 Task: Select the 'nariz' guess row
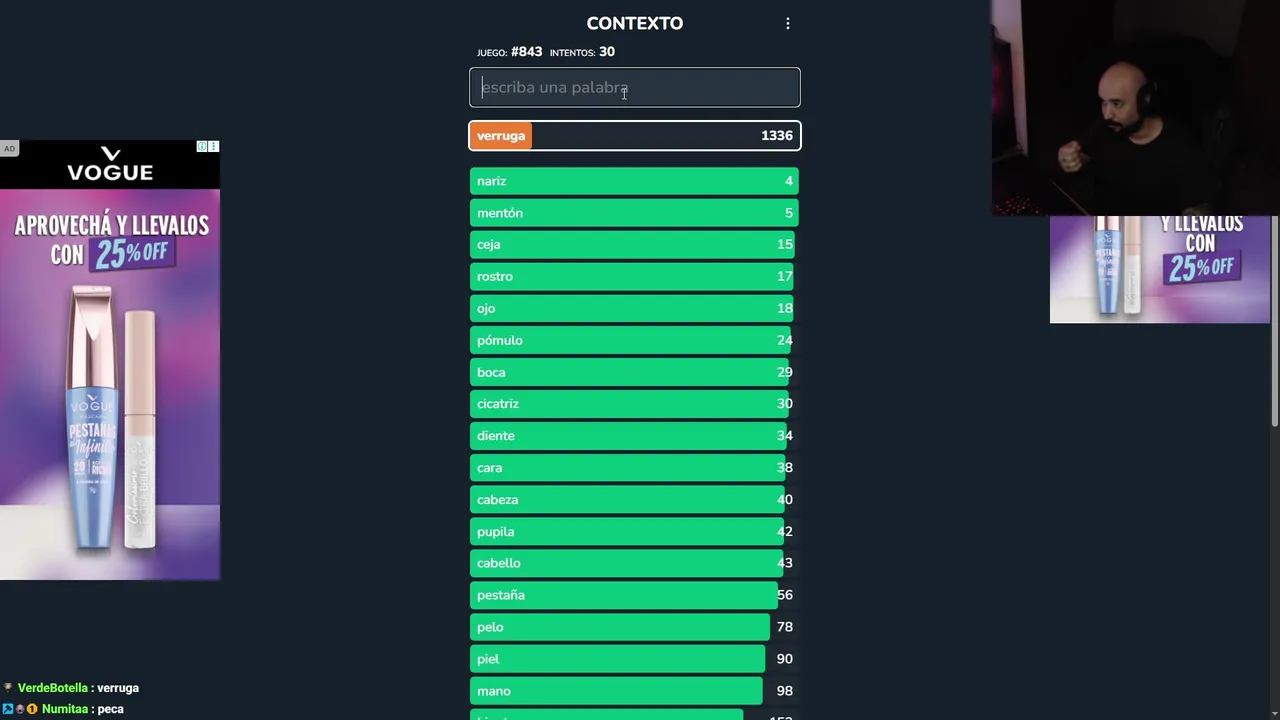pos(634,181)
